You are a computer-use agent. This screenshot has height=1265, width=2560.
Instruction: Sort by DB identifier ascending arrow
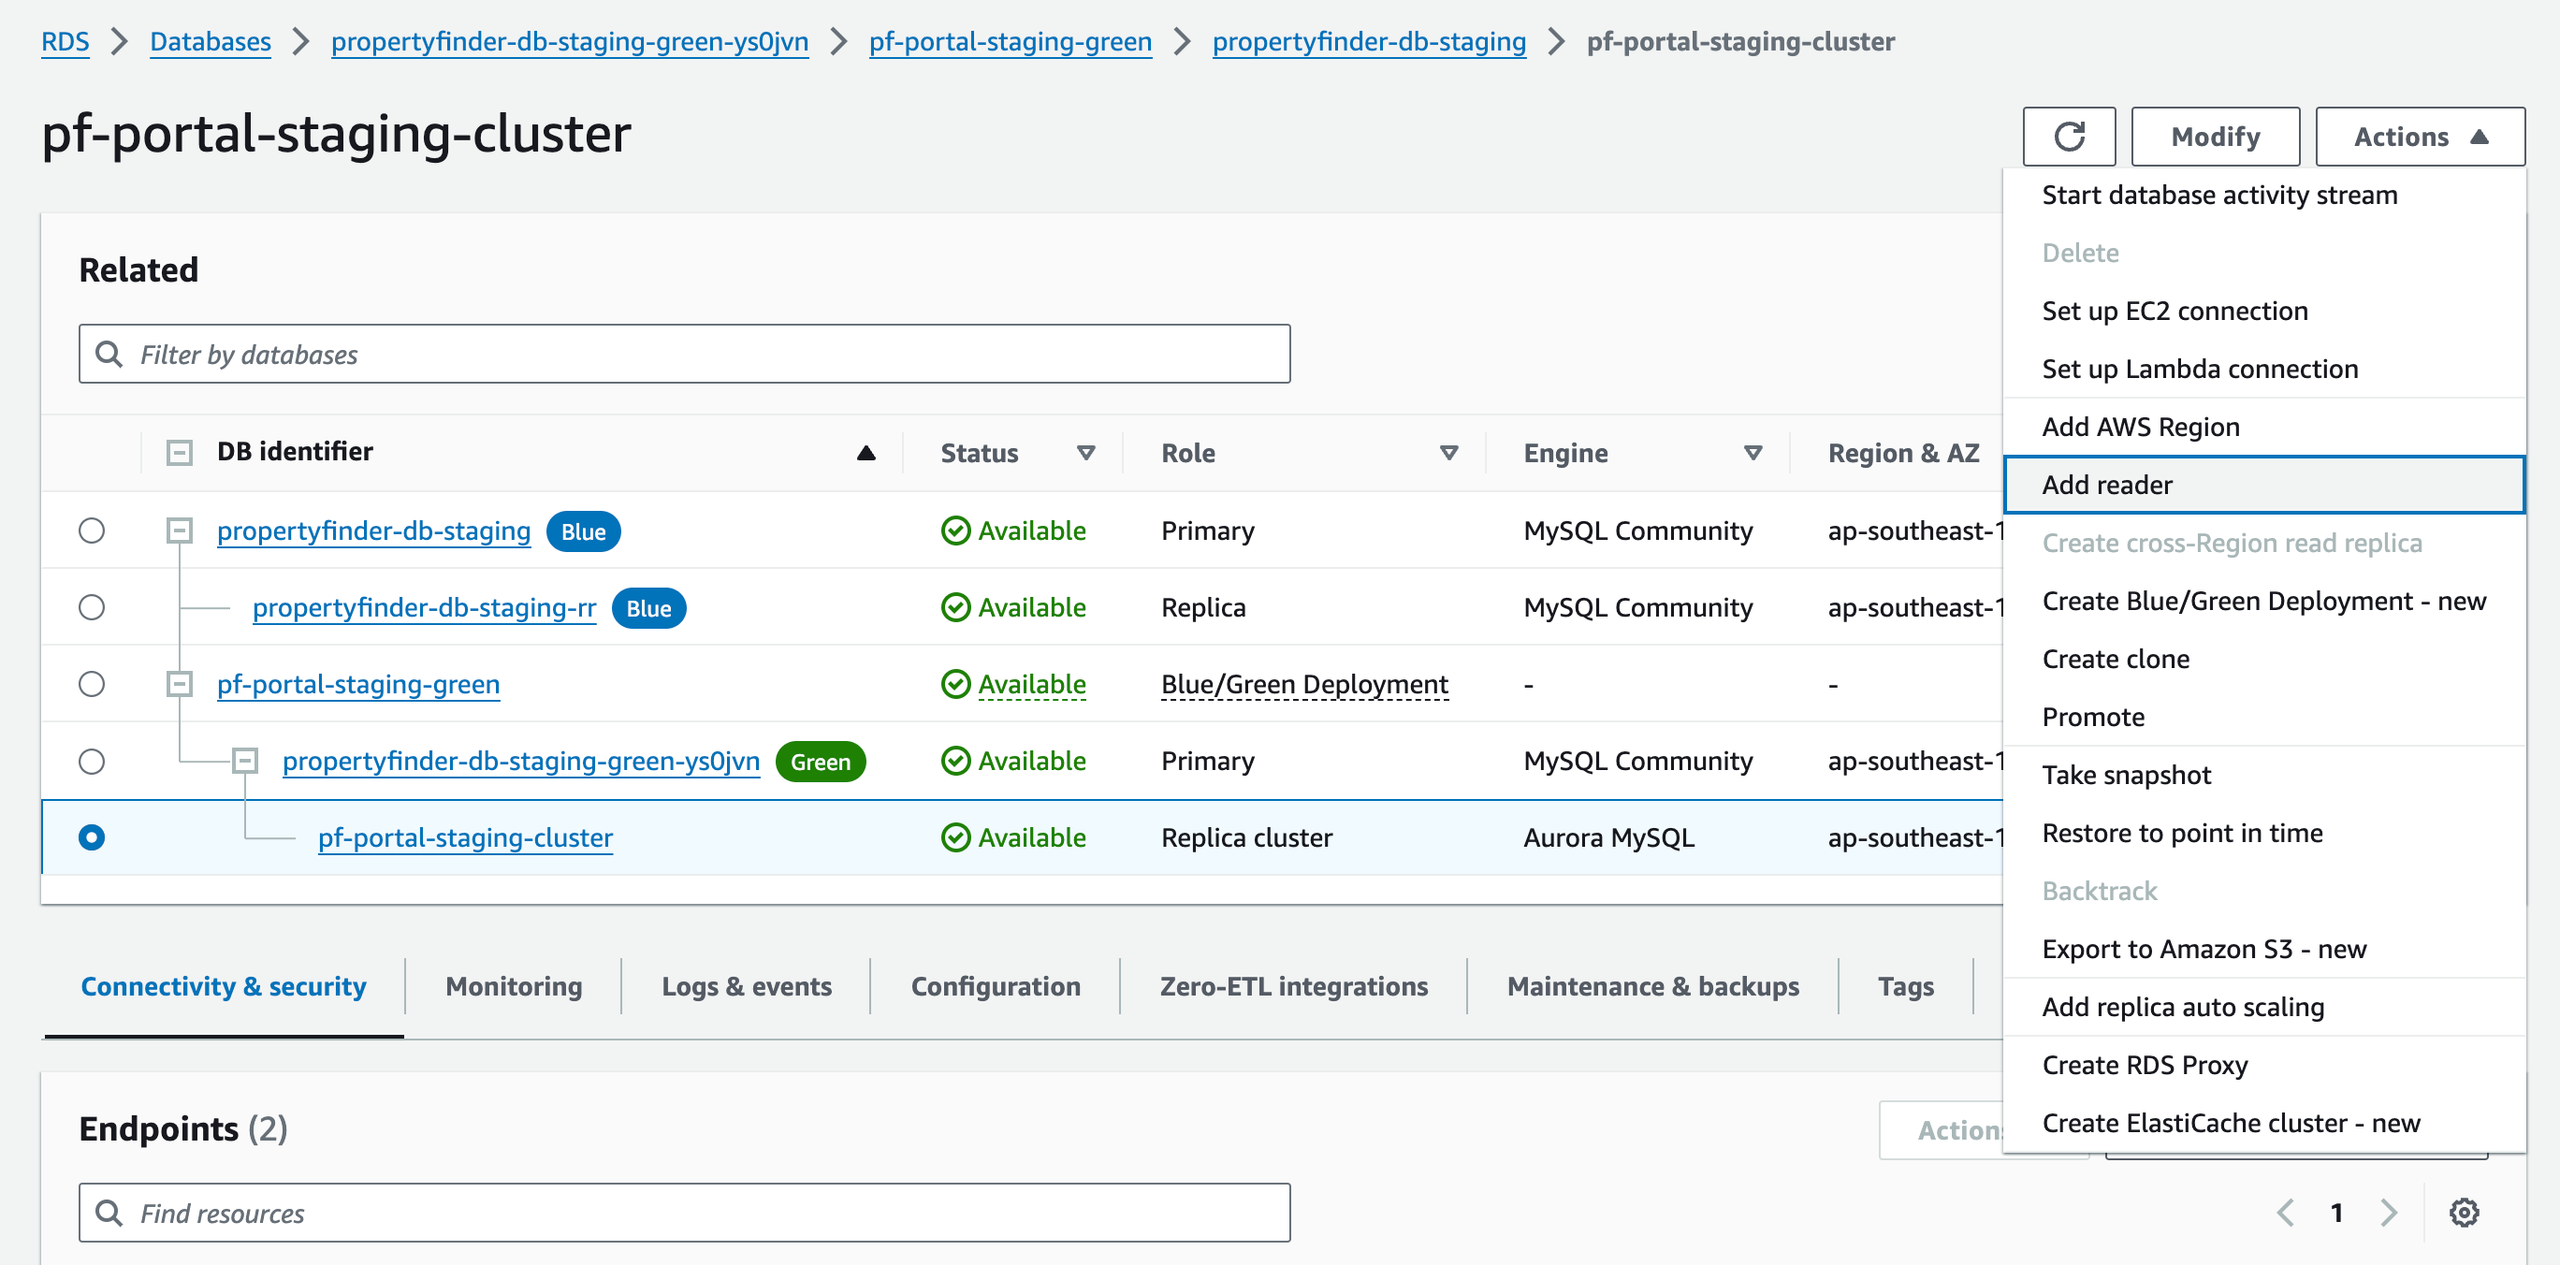pos(866,453)
